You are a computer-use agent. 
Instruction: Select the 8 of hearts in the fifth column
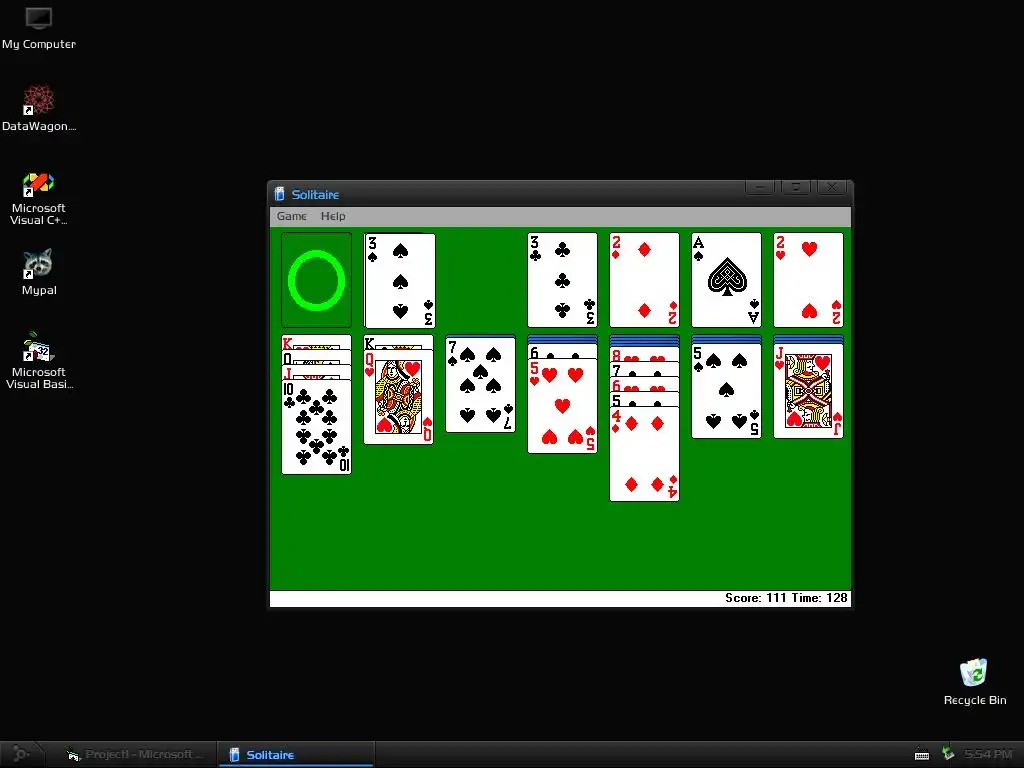[x=644, y=355]
